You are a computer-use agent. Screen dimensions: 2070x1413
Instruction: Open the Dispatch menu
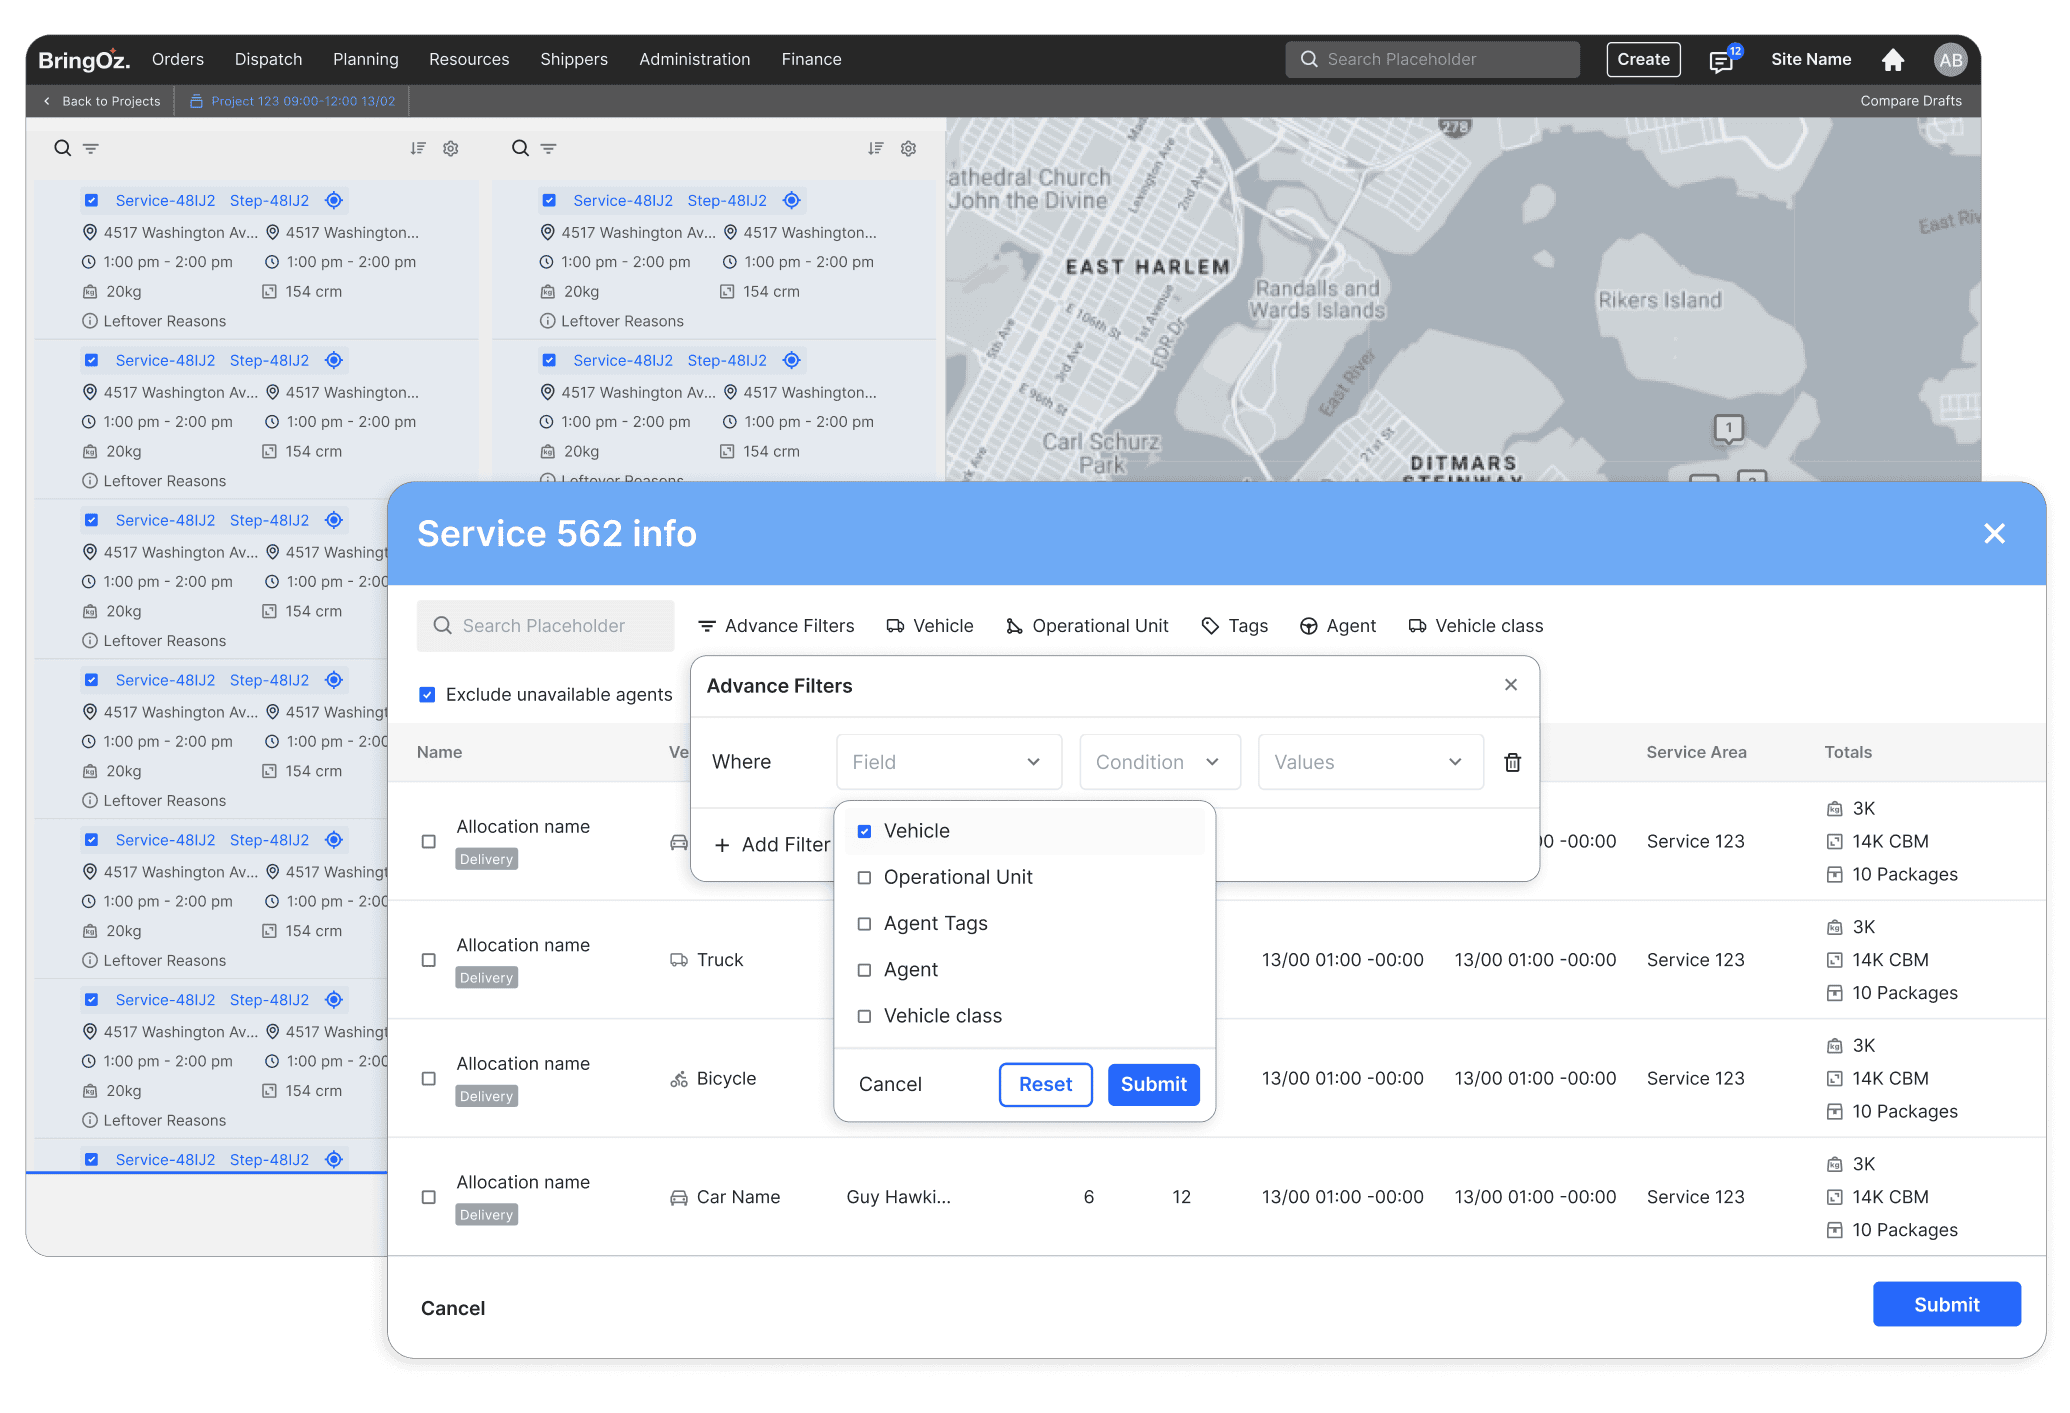268,59
